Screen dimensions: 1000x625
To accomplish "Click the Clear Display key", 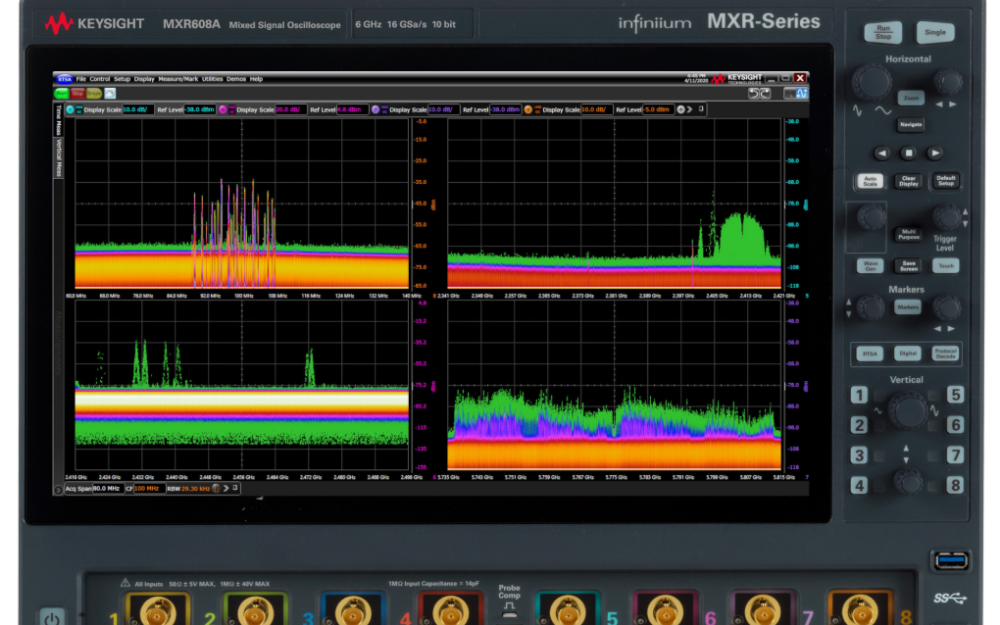I will (908, 181).
